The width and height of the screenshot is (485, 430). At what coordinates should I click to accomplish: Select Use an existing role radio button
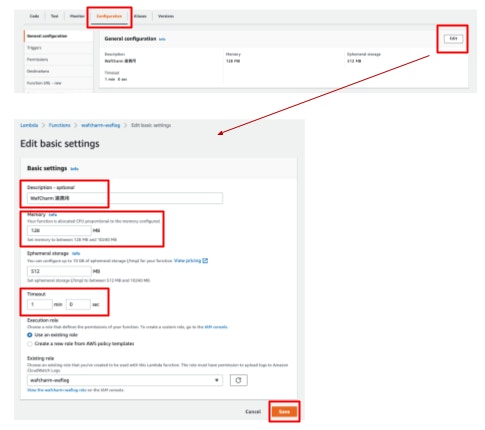(x=30, y=335)
